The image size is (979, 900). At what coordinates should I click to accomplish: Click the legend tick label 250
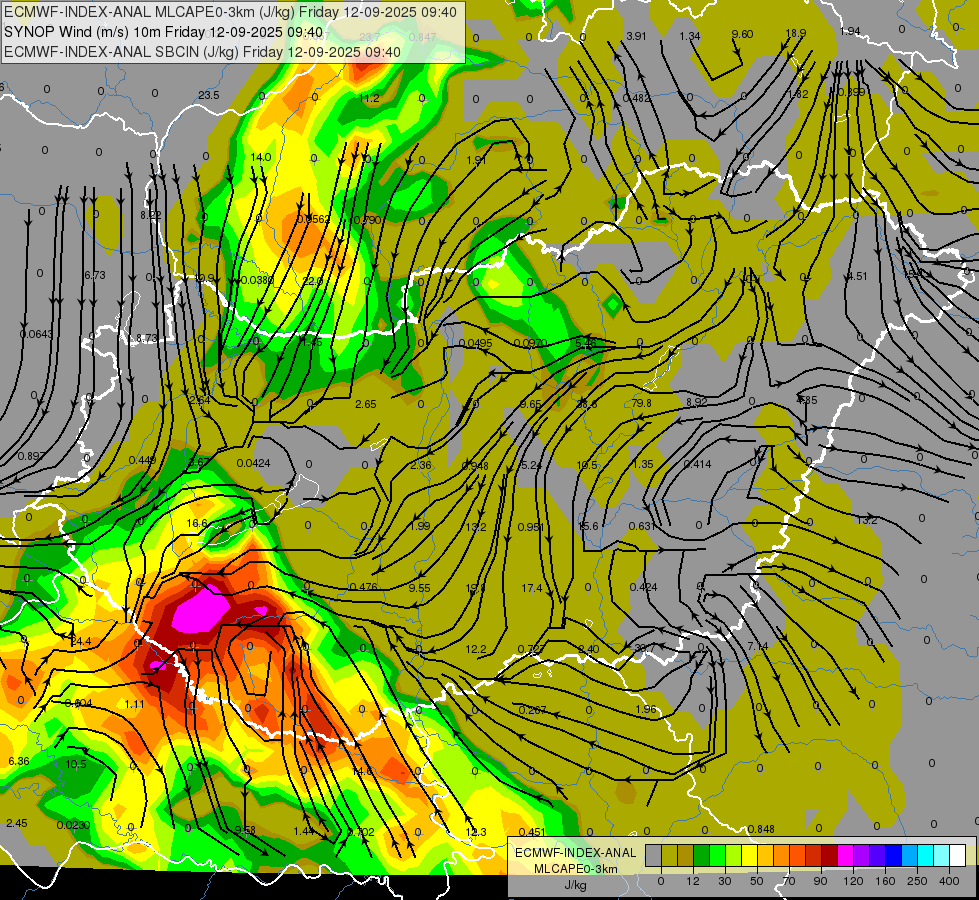click(917, 881)
